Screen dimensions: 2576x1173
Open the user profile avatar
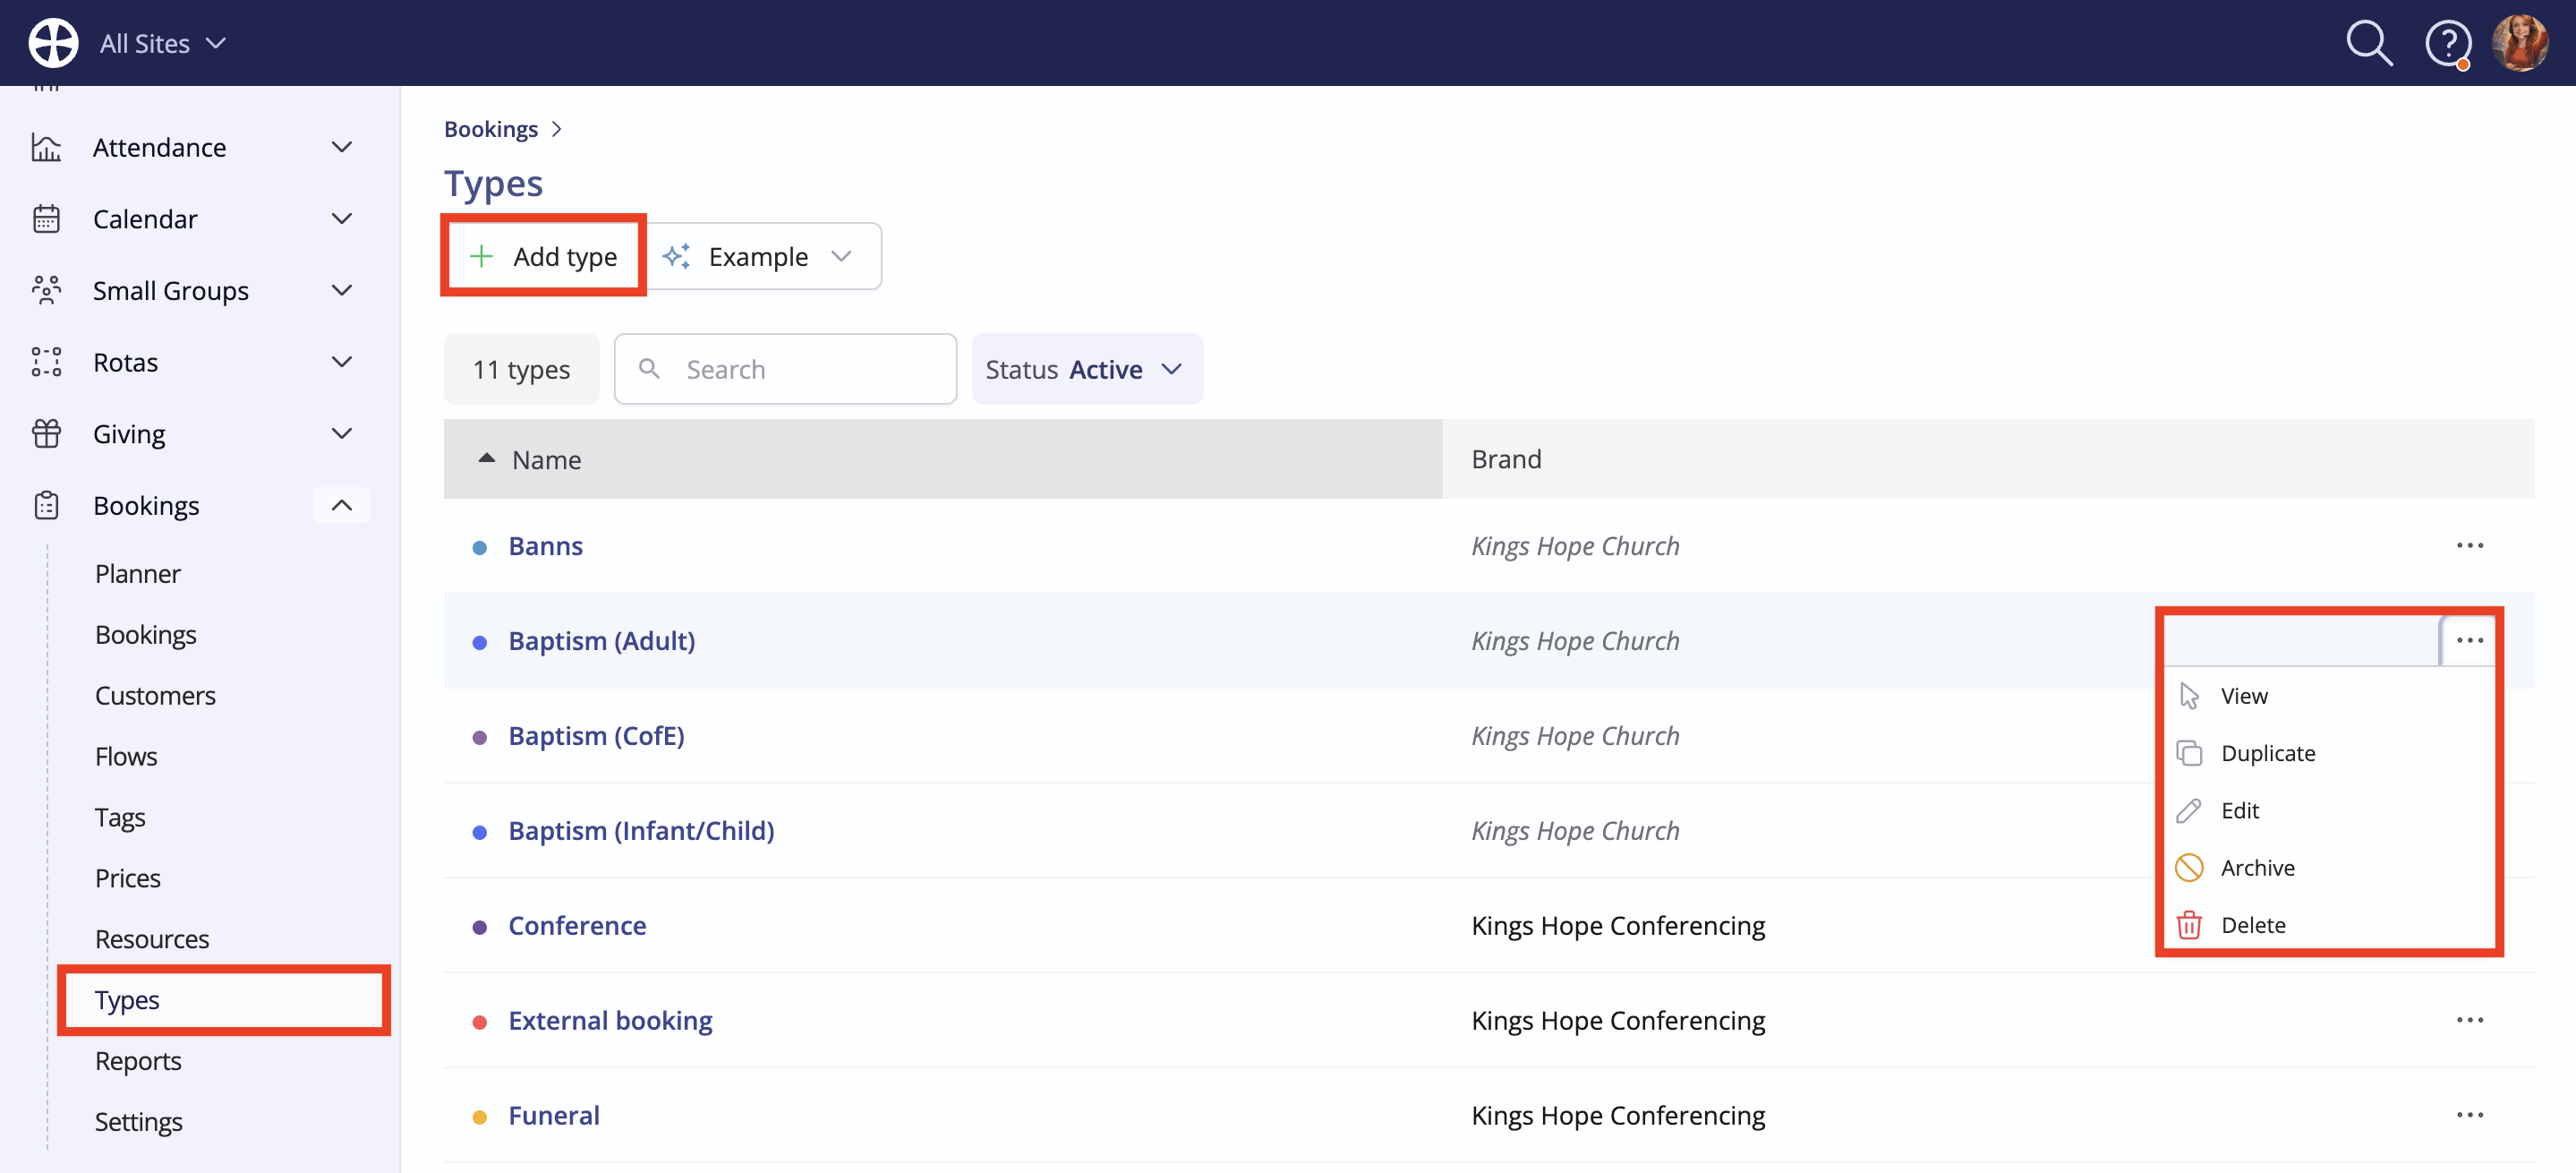tap(2520, 43)
